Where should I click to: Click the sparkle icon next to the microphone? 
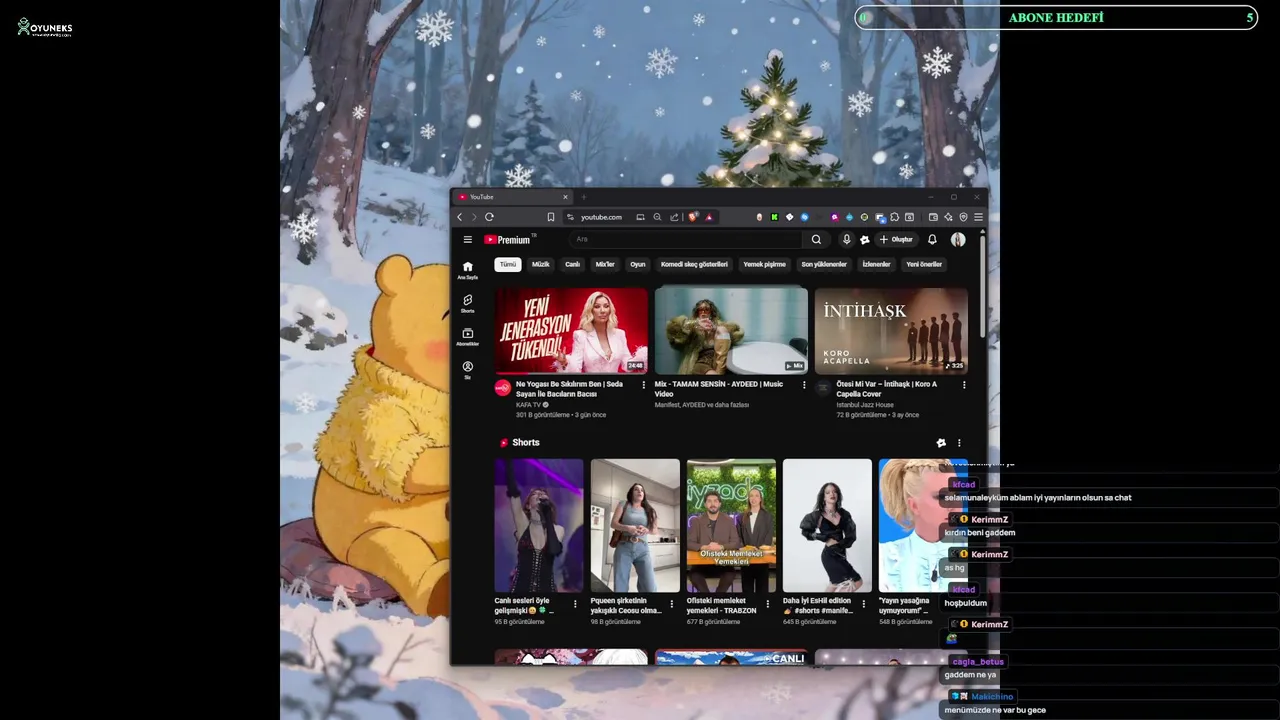[x=865, y=240]
